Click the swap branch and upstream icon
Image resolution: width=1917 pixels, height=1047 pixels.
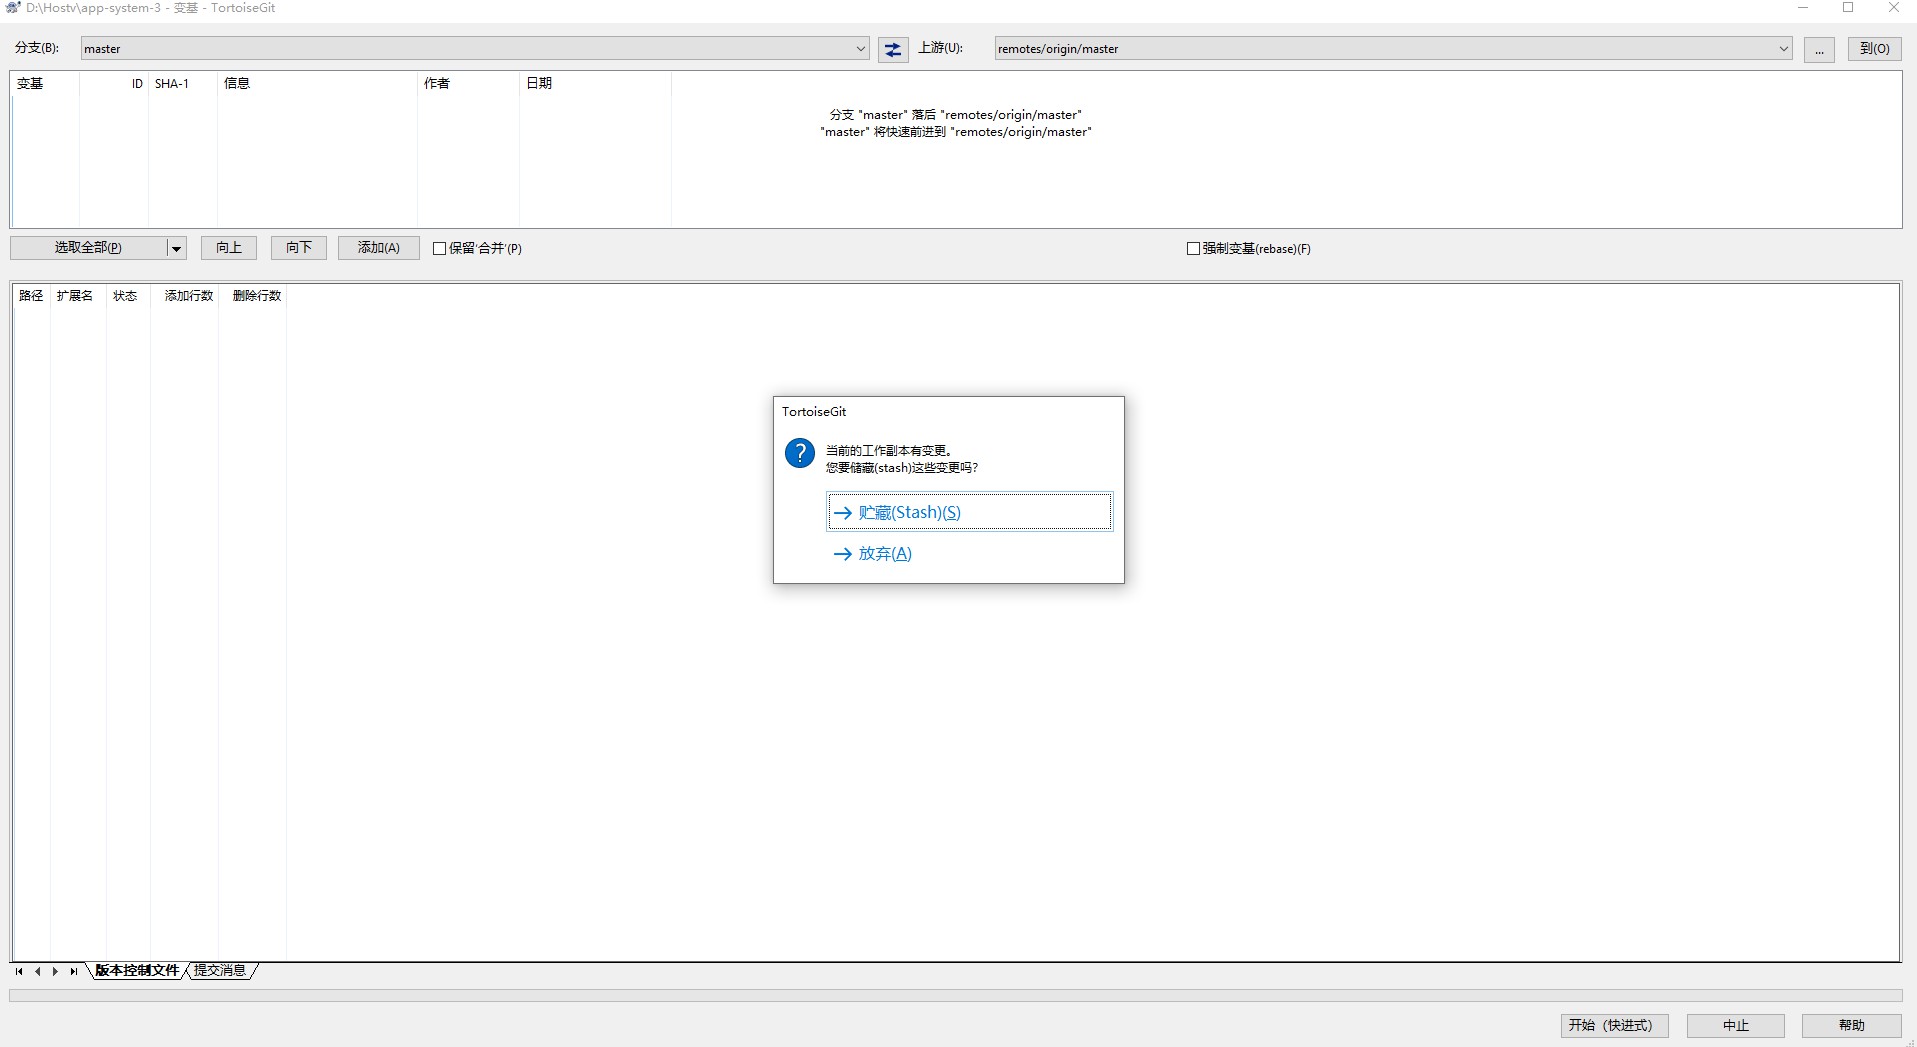point(892,49)
